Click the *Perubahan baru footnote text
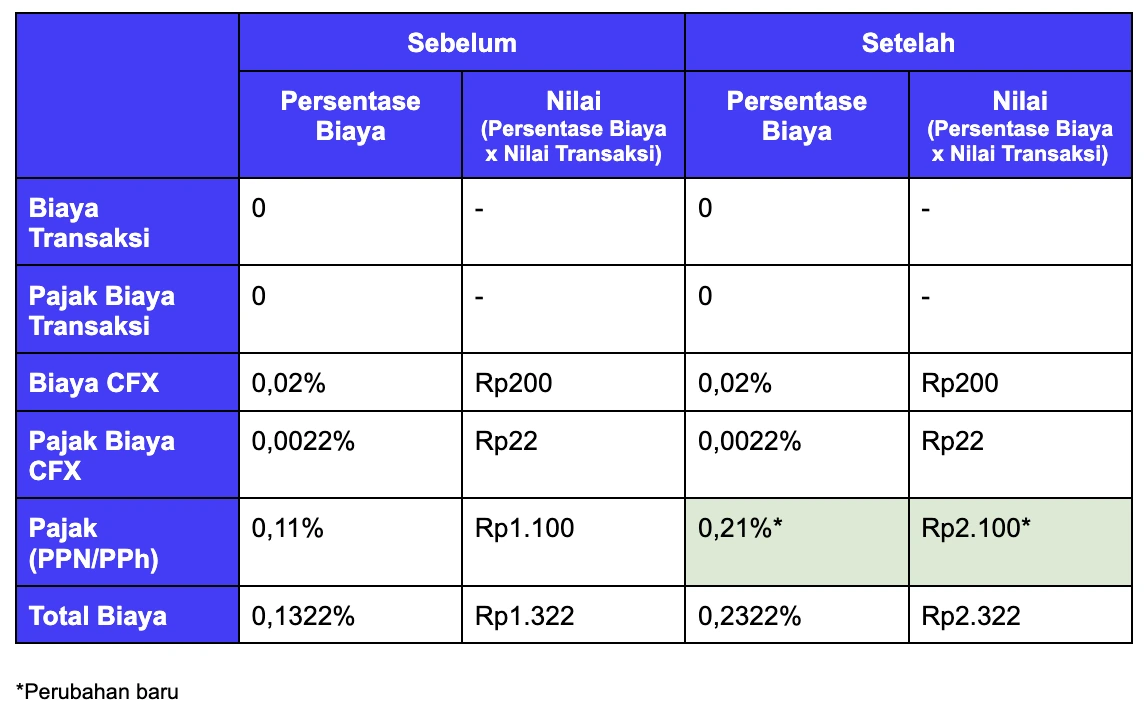The image size is (1148, 718). pyautogui.click(x=97, y=692)
